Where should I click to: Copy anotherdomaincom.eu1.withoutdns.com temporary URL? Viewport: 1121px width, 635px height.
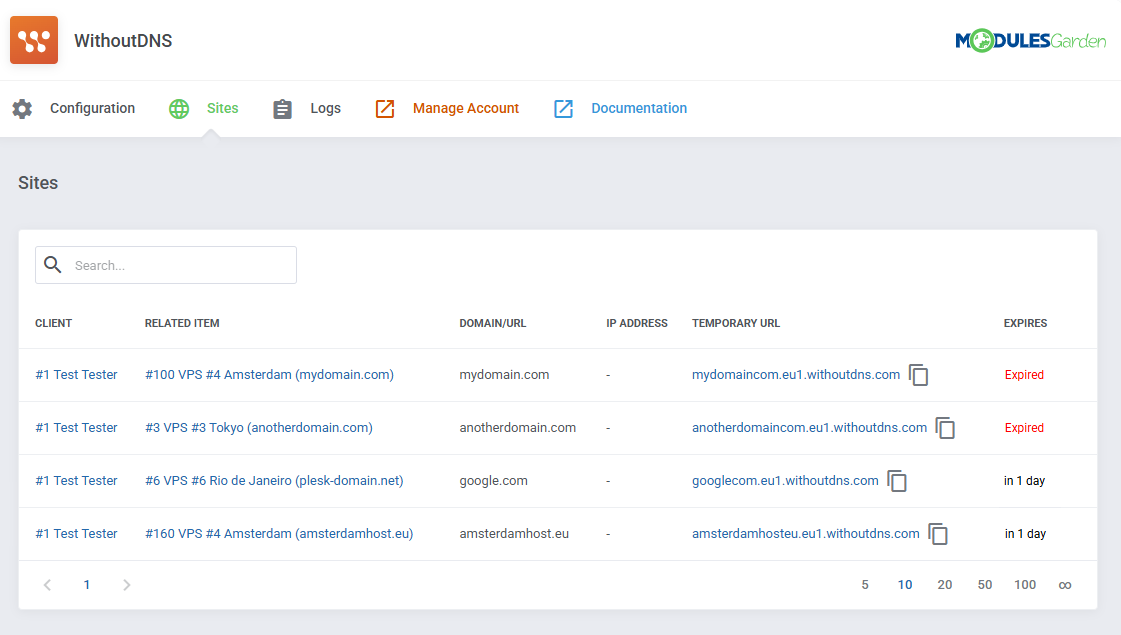point(945,428)
